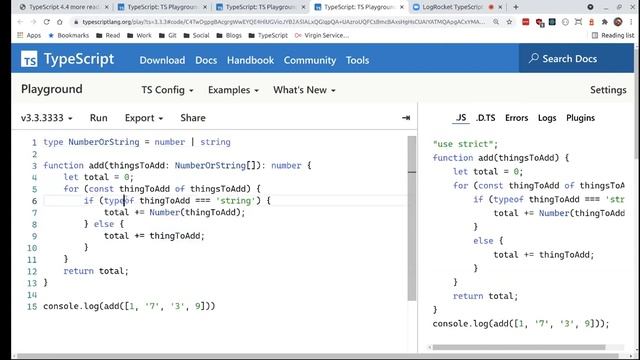640x360 pixels.
Task: Click the zoom magnifier icon in address bar
Action: 496,22
